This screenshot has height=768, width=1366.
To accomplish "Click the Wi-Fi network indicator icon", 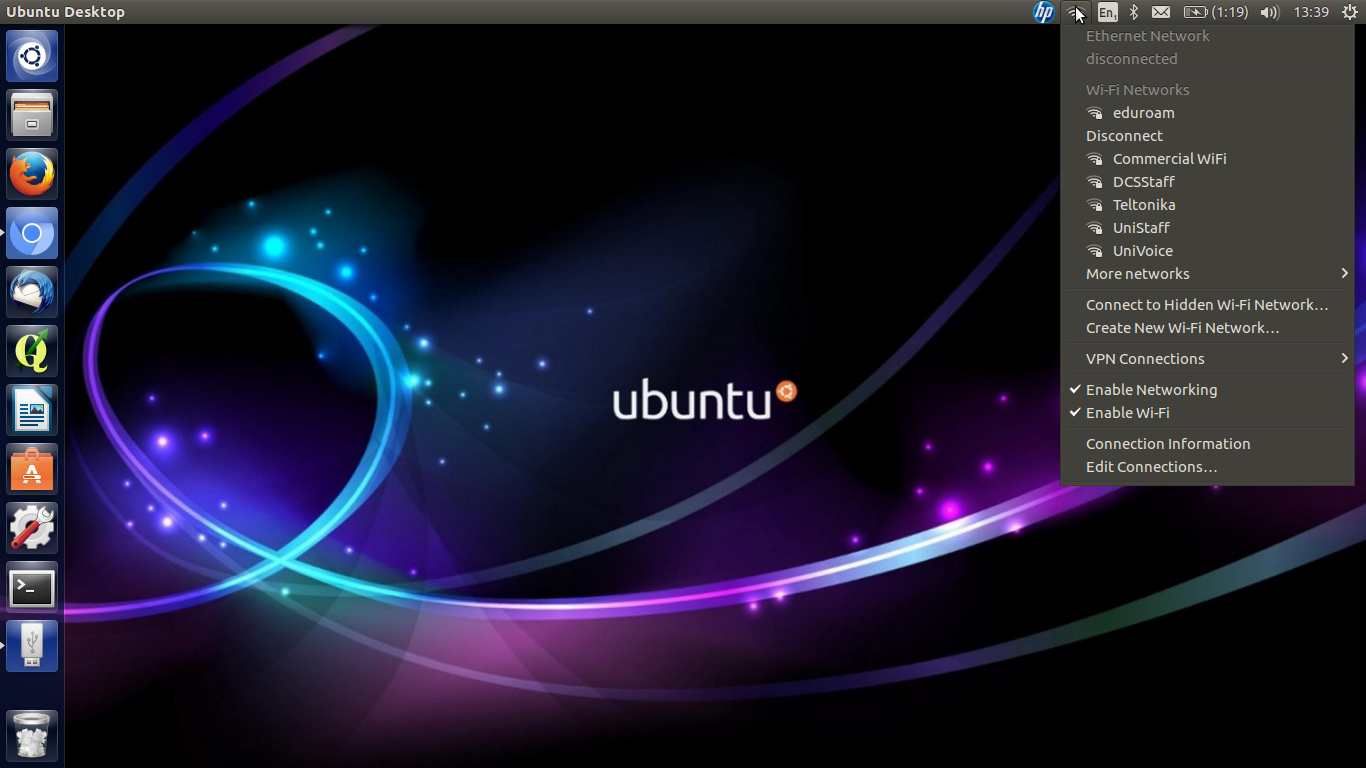I will (x=1076, y=12).
